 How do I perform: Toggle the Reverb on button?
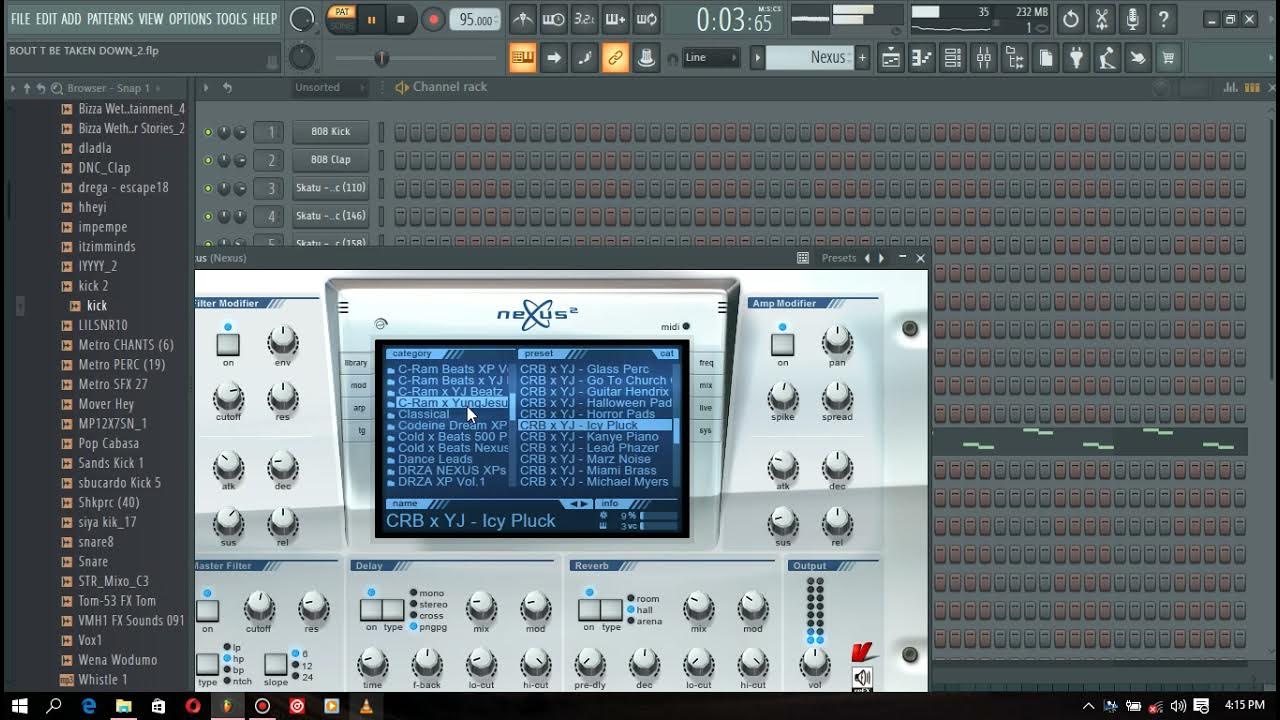589,610
